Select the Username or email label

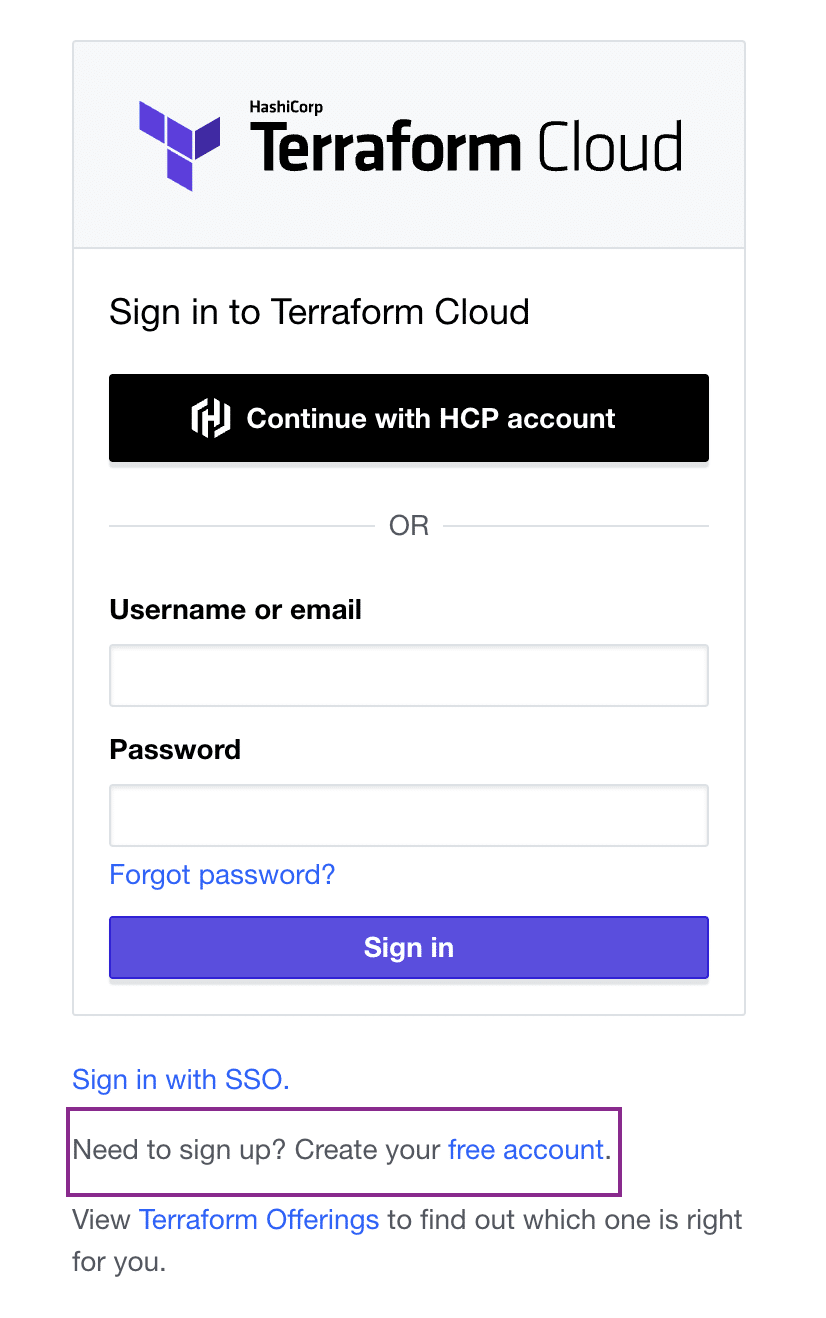235,609
